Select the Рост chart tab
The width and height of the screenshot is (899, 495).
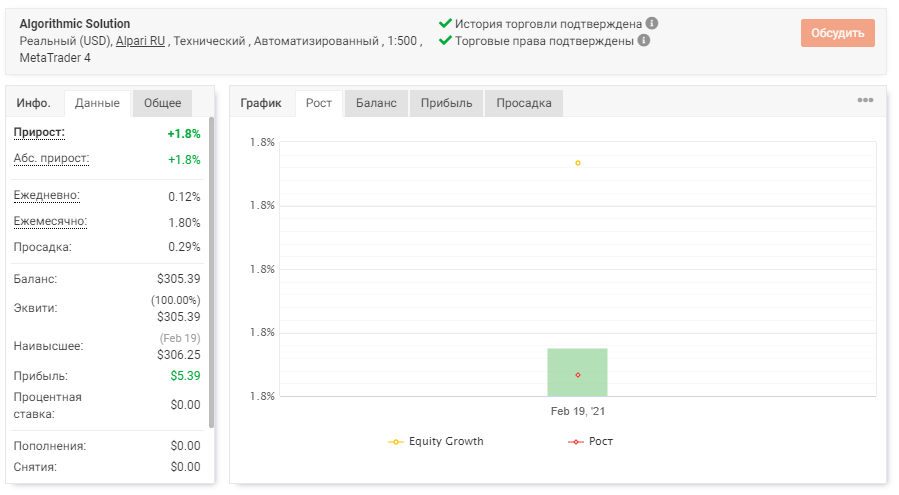(319, 103)
